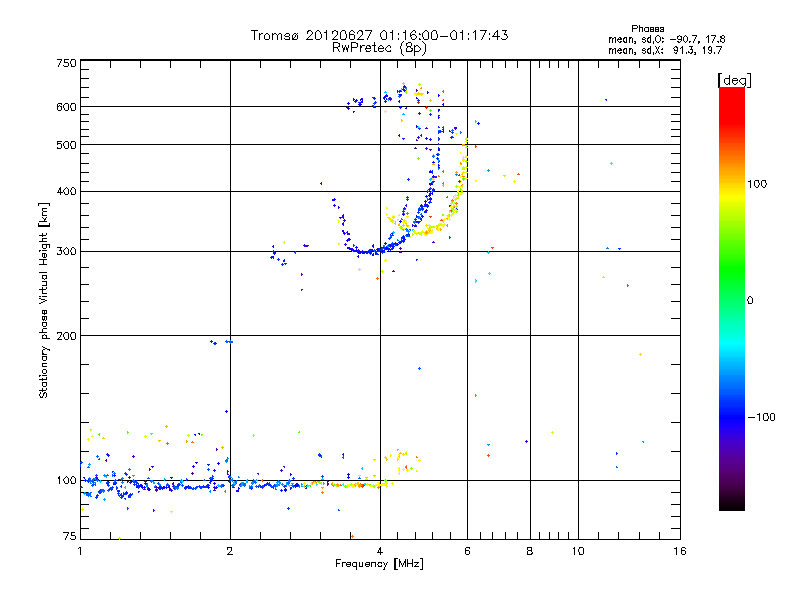Click the y-axis tick label '75'
The width and height of the screenshot is (800, 600).
tap(70, 536)
